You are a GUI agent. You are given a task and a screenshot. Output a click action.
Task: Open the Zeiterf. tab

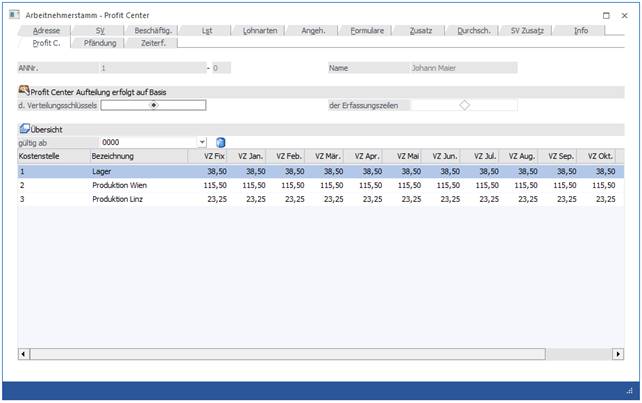click(x=152, y=43)
